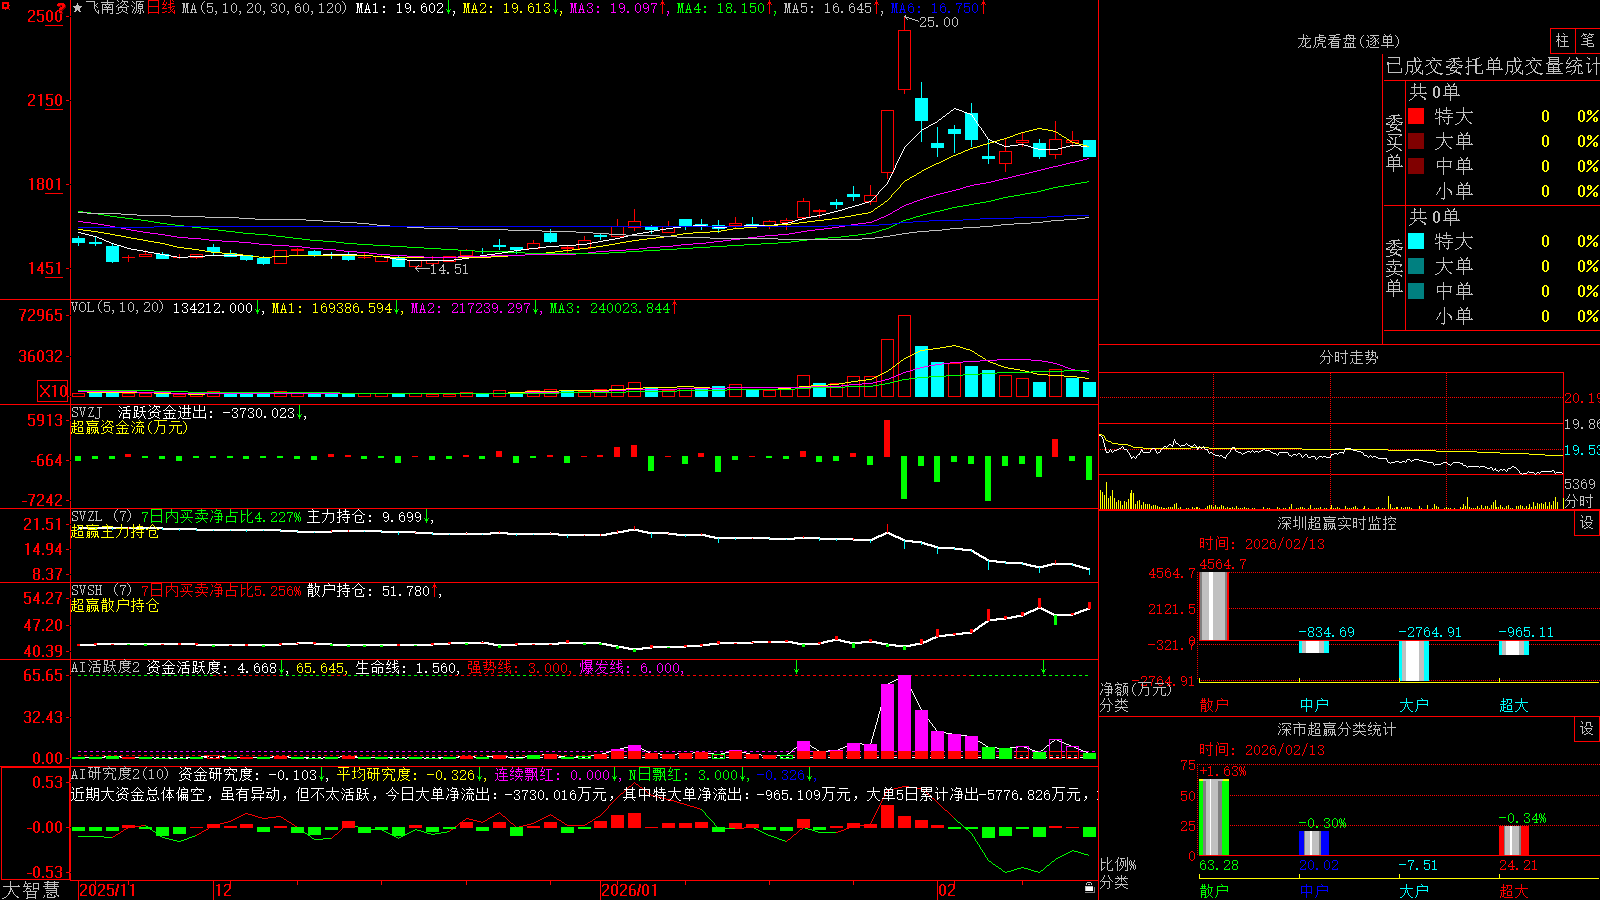Open 设 settings for 深圳超赢实时监控
The width and height of the screenshot is (1600, 900).
click(1587, 523)
